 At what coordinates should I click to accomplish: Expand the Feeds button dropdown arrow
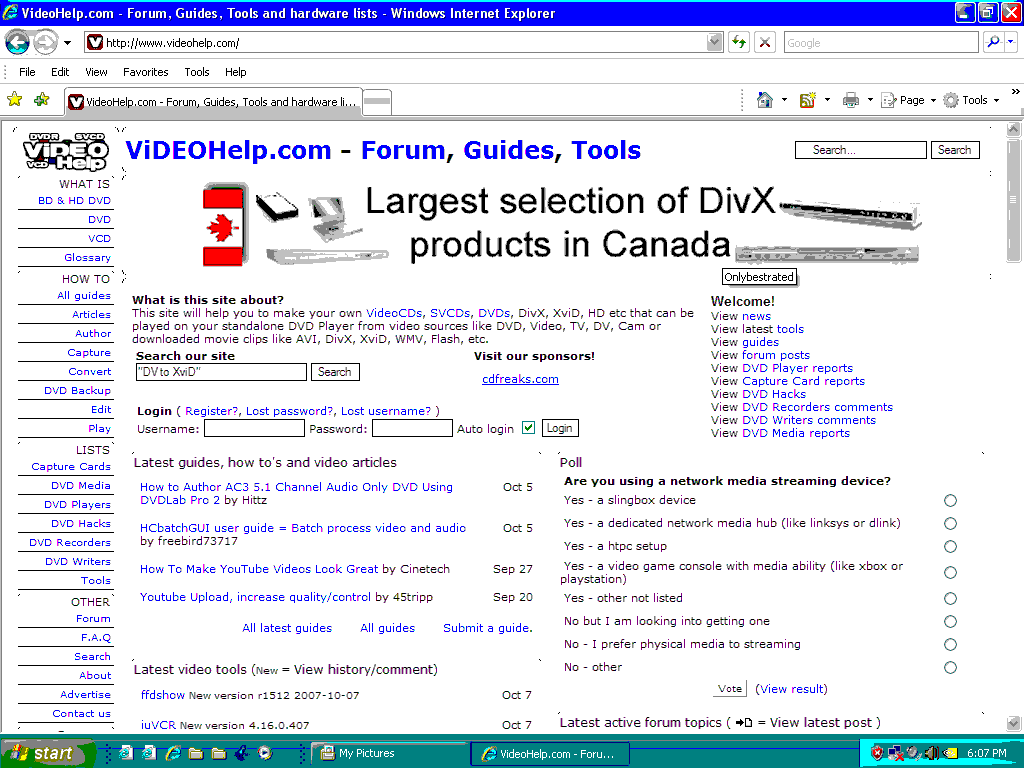[827, 100]
